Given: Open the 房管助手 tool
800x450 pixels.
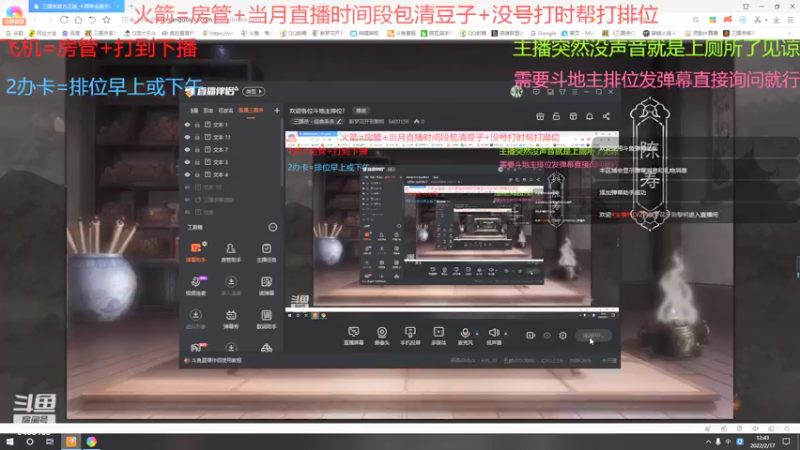Looking at the screenshot, I should (x=231, y=253).
